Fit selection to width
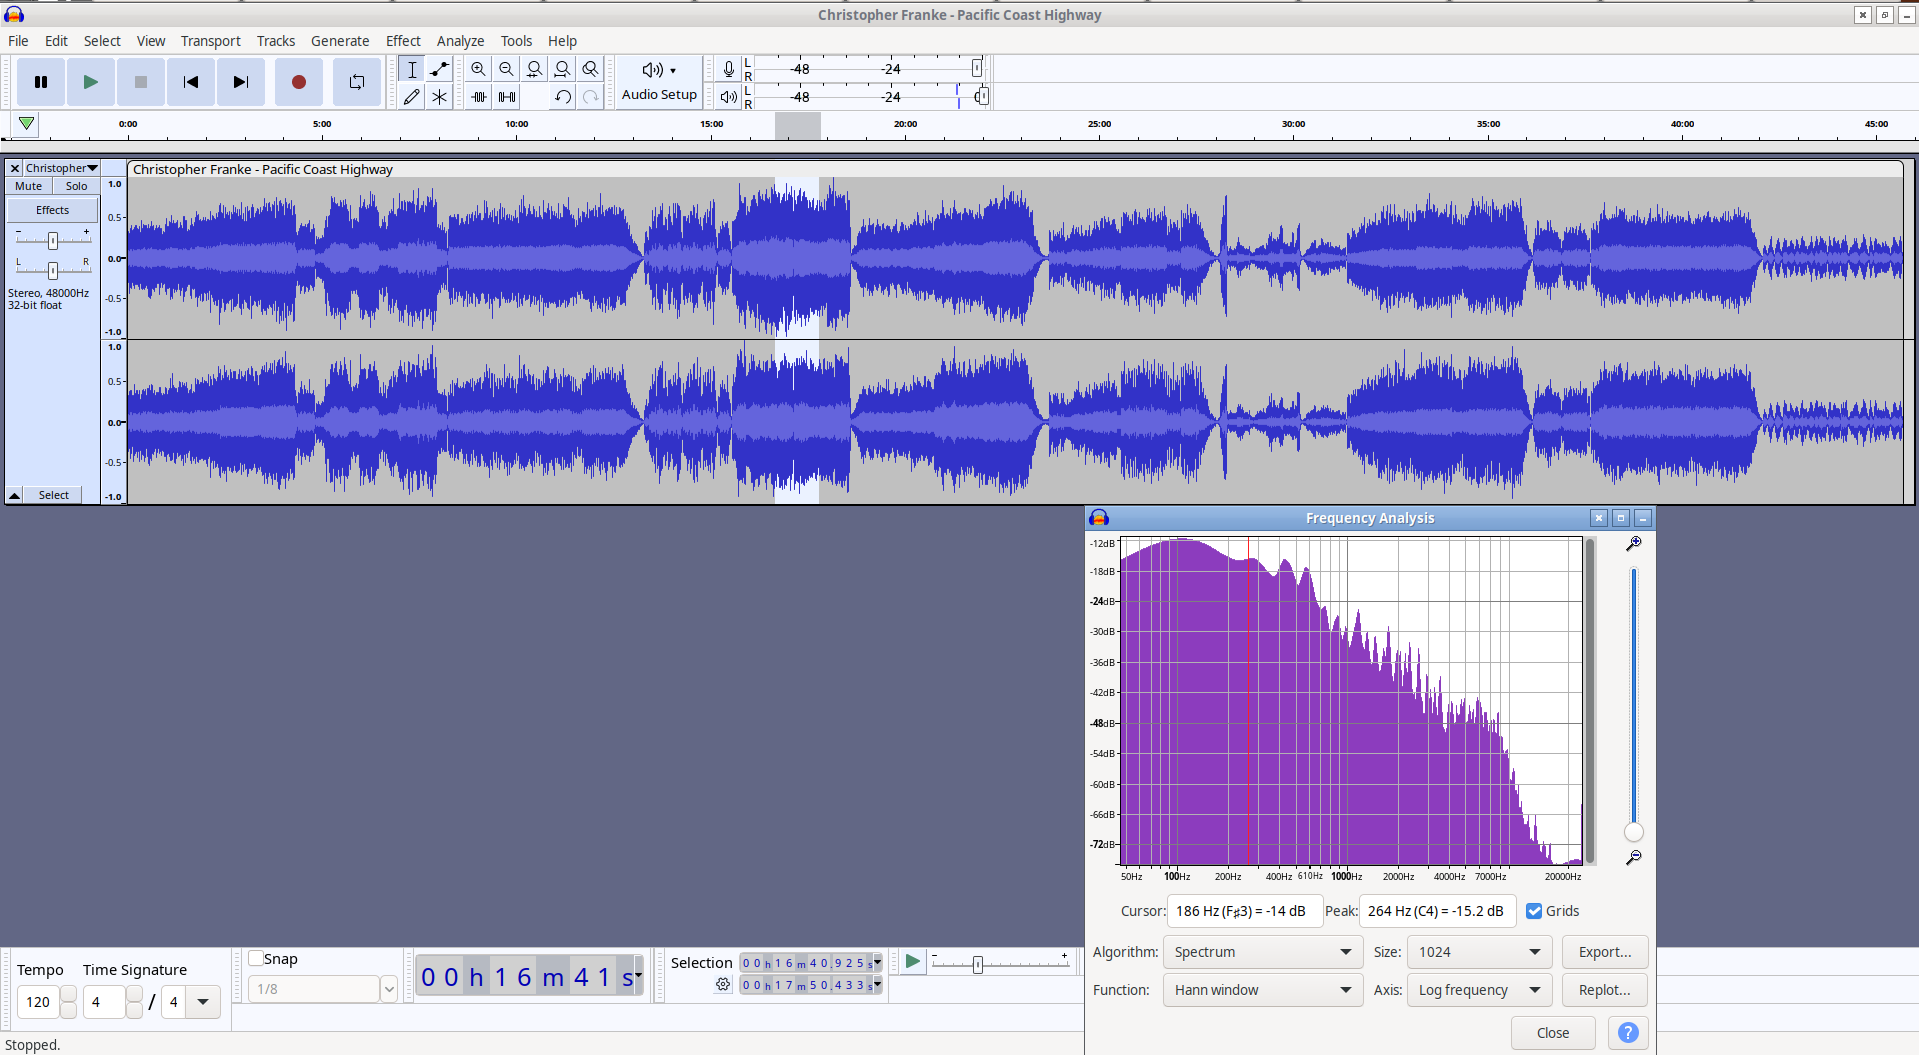 535,69
